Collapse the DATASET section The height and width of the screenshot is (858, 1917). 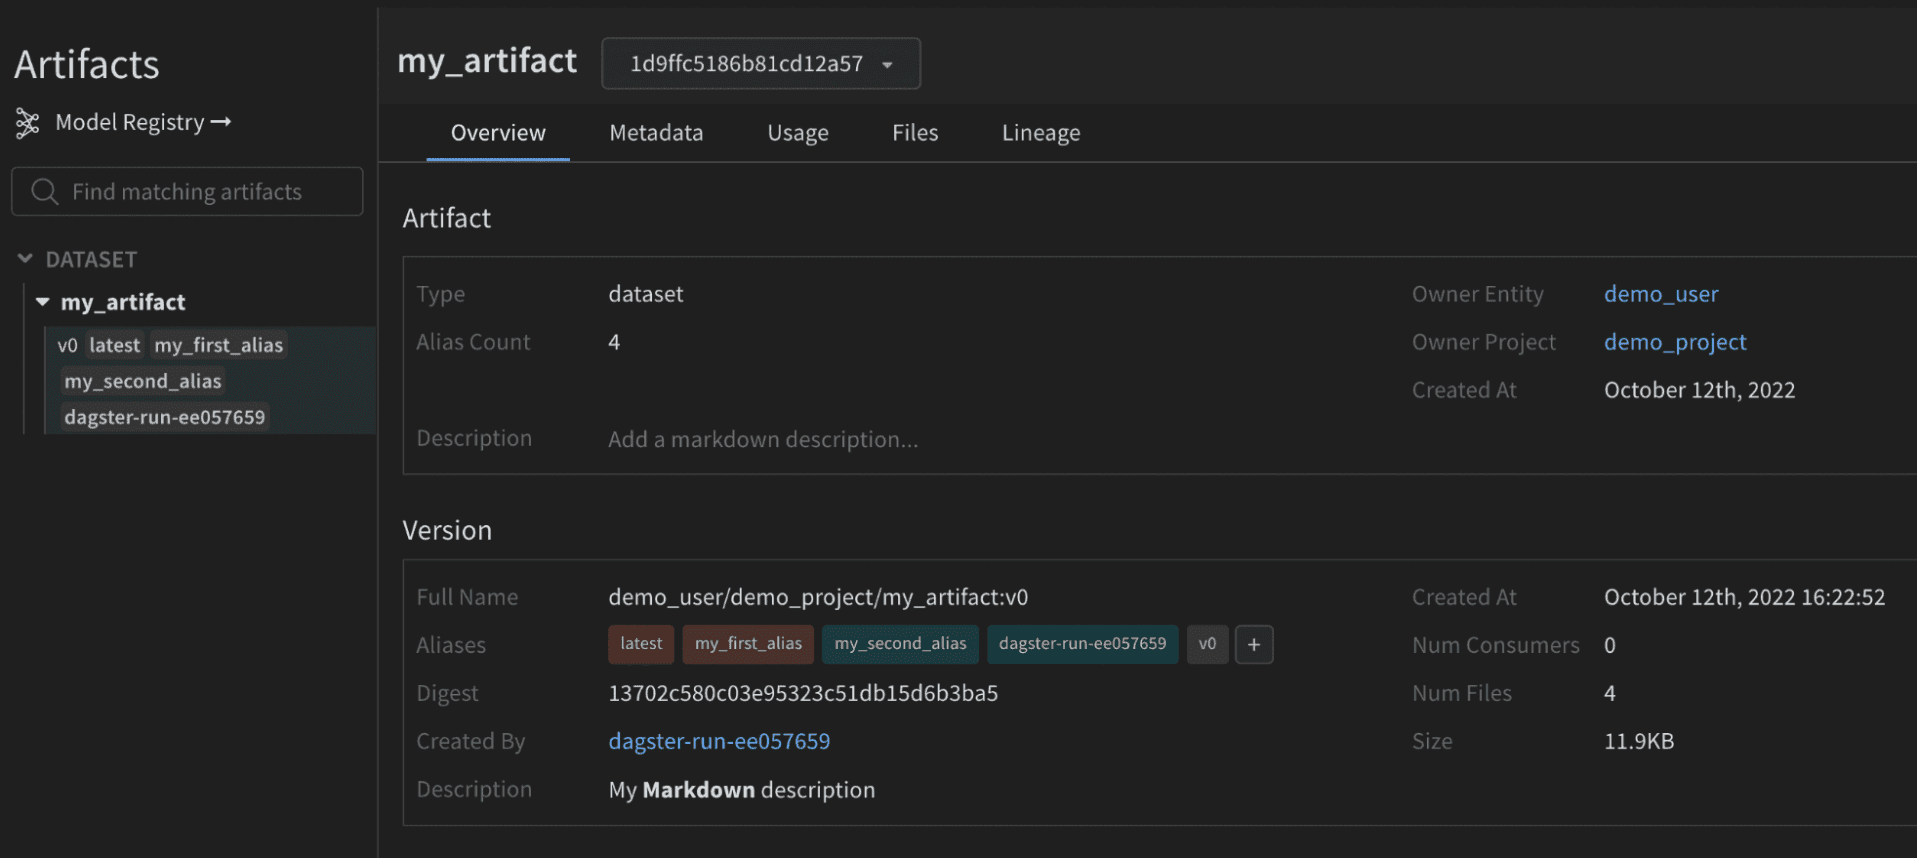[25, 259]
